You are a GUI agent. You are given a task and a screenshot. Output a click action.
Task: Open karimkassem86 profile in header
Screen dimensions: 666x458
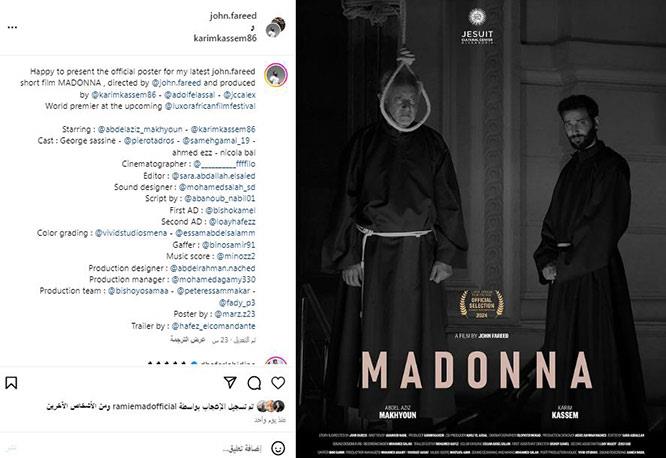(x=225, y=38)
